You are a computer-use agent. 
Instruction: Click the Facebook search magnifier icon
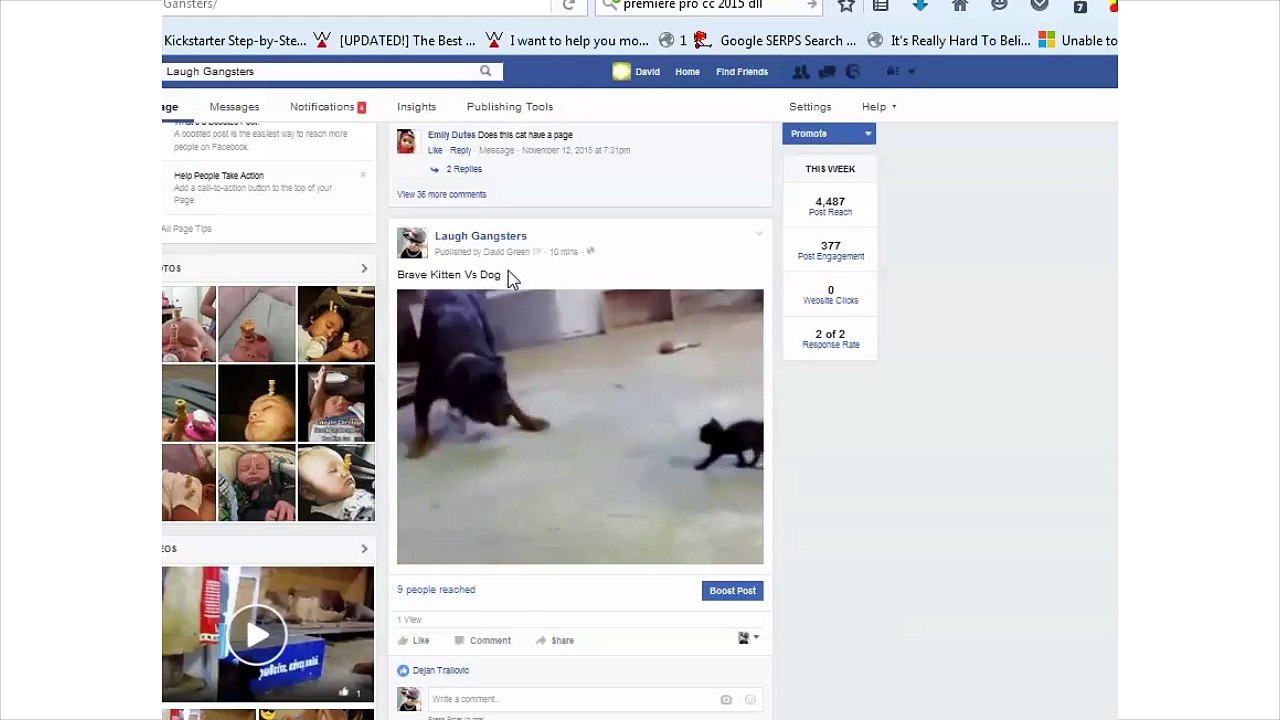486,71
